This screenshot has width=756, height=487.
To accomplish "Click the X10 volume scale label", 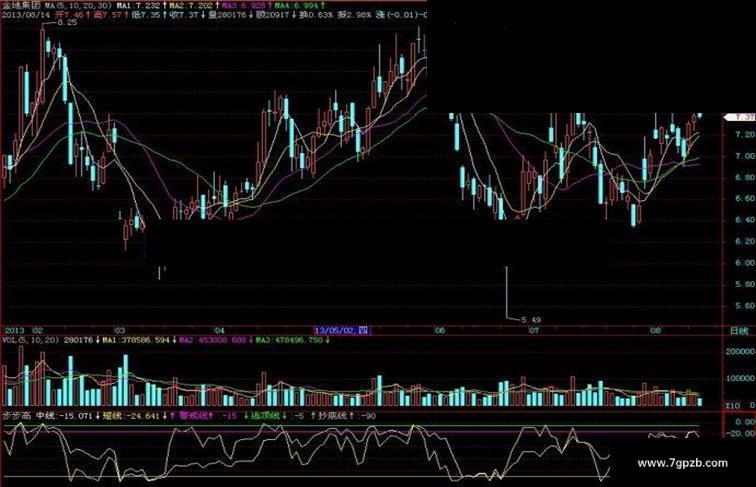I will tap(733, 406).
